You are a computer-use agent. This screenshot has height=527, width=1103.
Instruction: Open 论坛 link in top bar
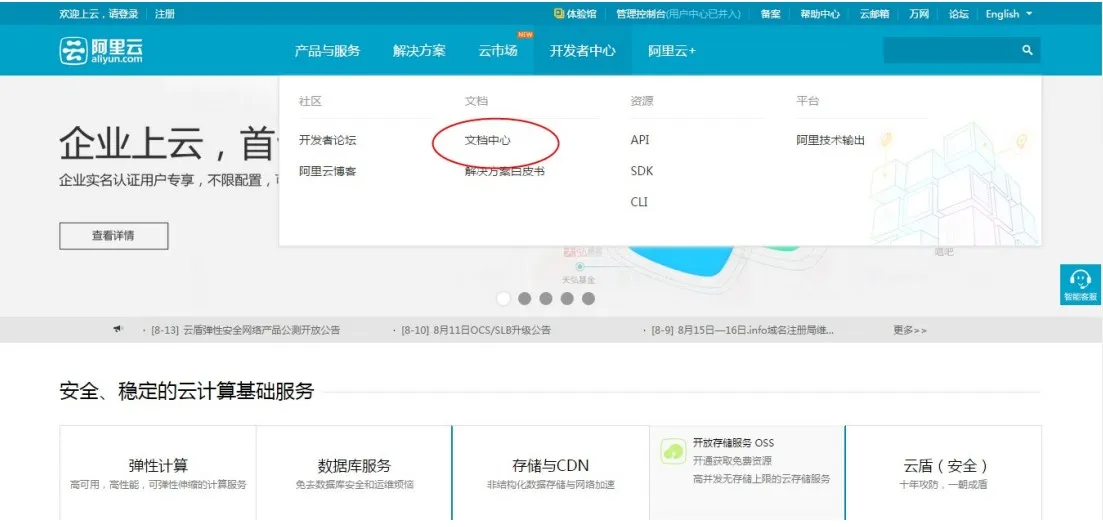[958, 14]
